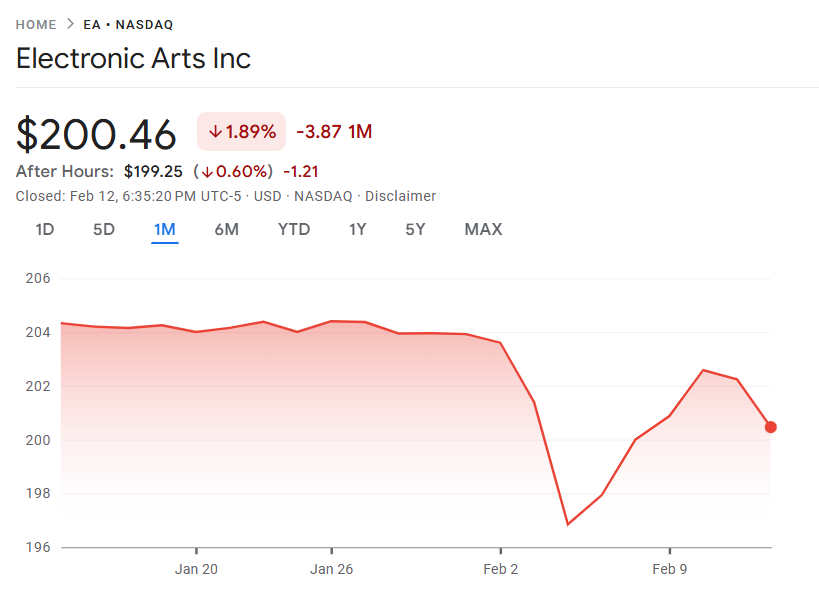
Task: Click the $200.46 current price
Action: [x=96, y=134]
